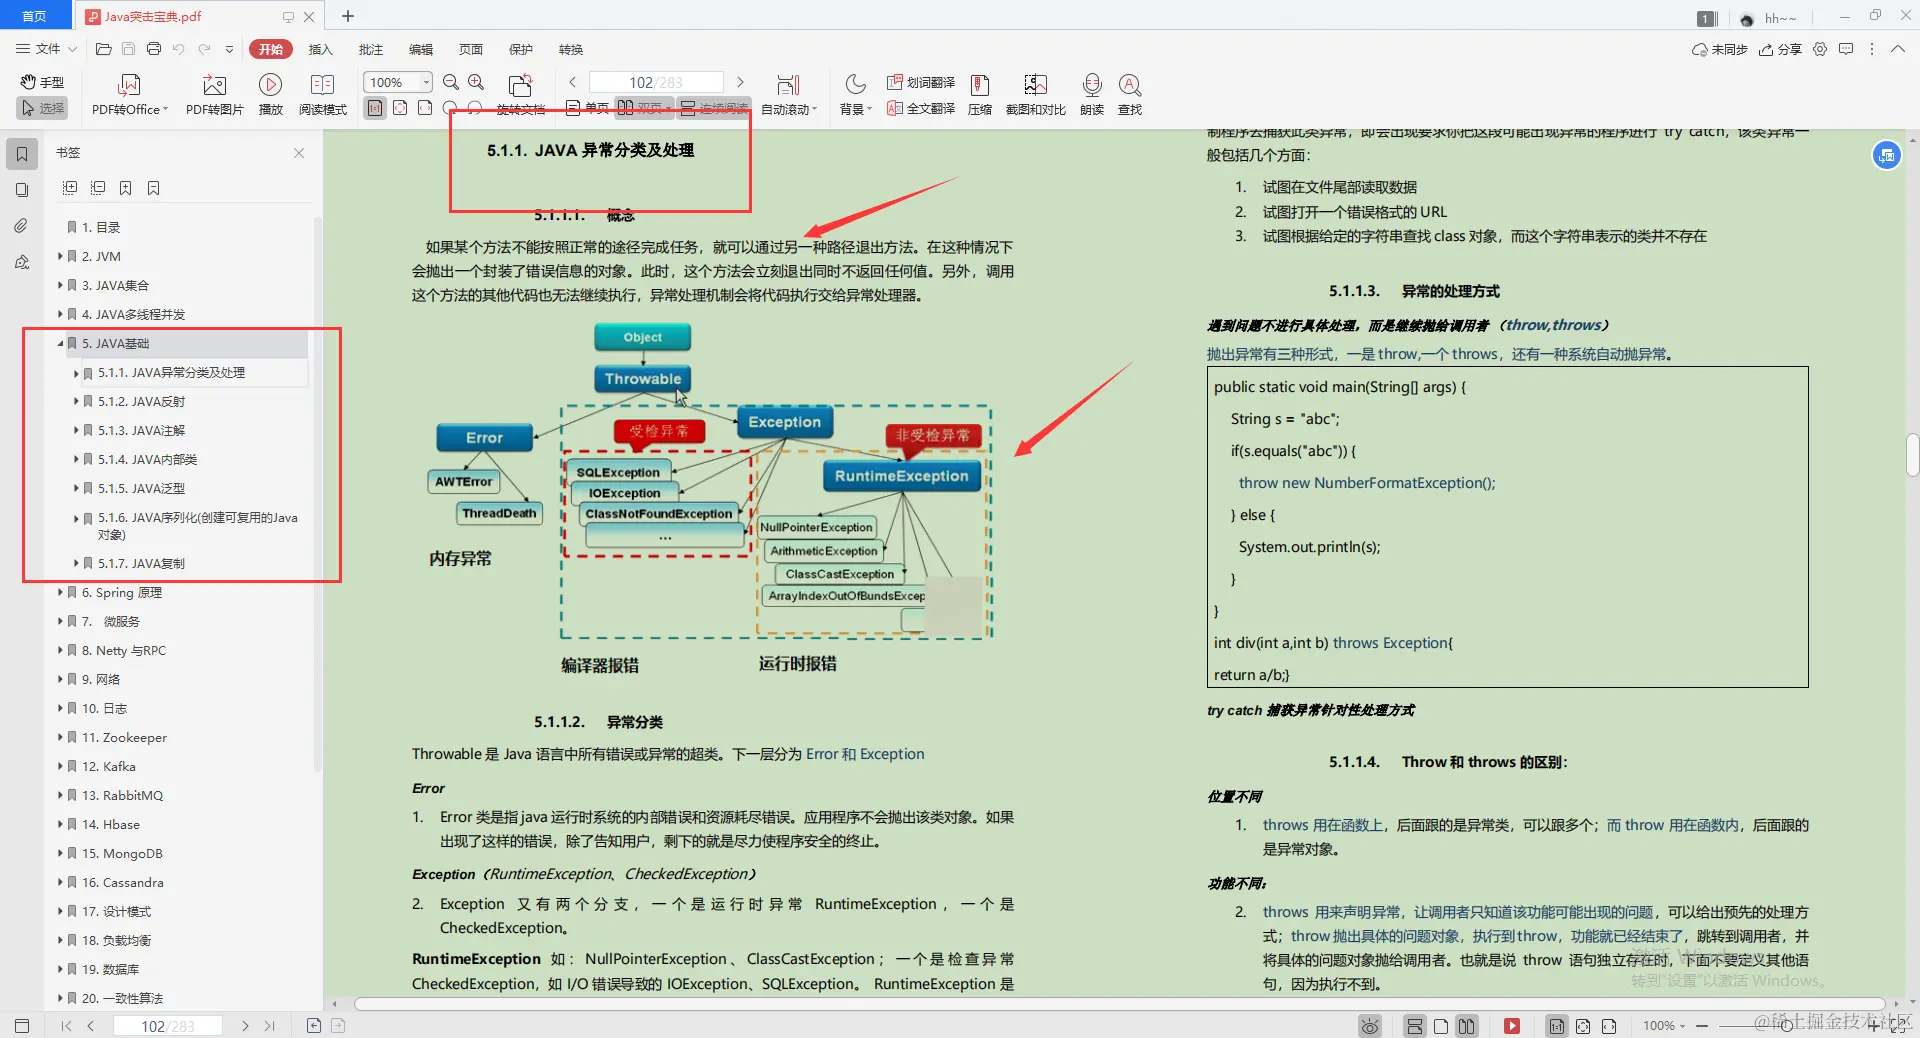Screen dimensions: 1920x1038
Task: Start 朗读 read-aloud mode
Action: pyautogui.click(x=1090, y=93)
